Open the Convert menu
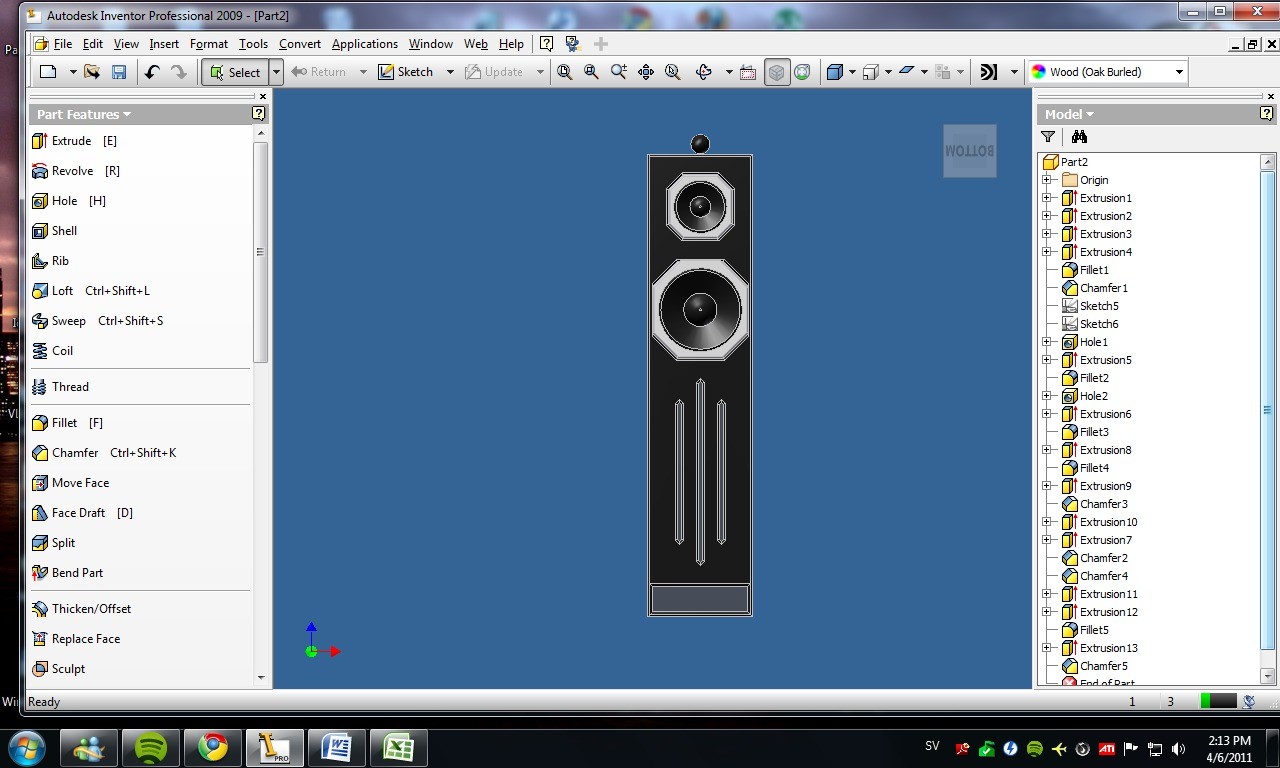The height and width of the screenshot is (768, 1280). tap(300, 44)
